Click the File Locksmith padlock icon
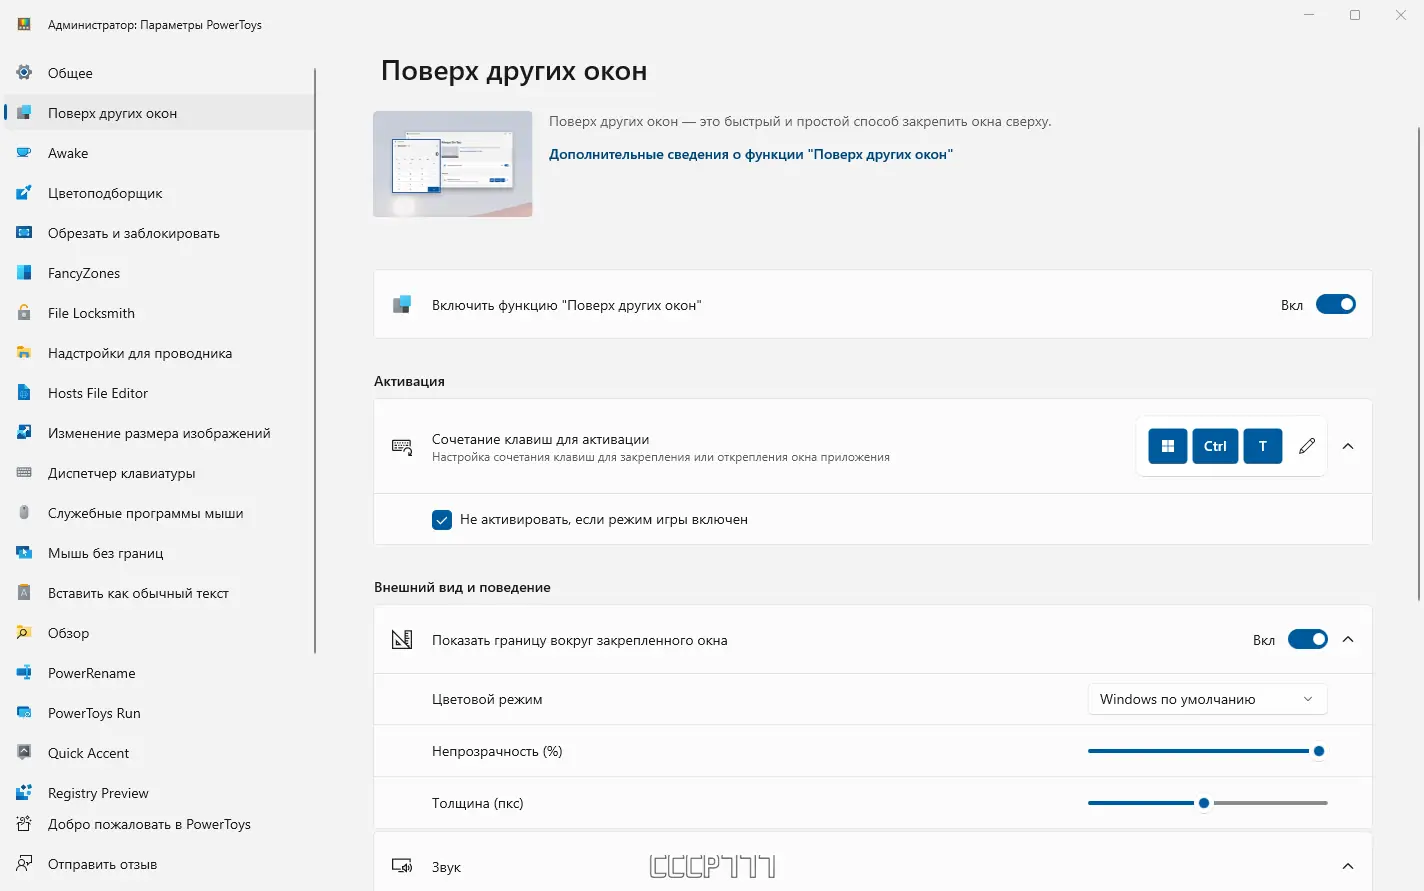 (24, 312)
